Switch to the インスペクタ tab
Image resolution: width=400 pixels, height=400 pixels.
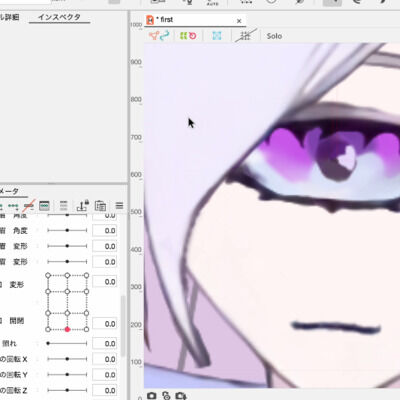tap(59, 17)
